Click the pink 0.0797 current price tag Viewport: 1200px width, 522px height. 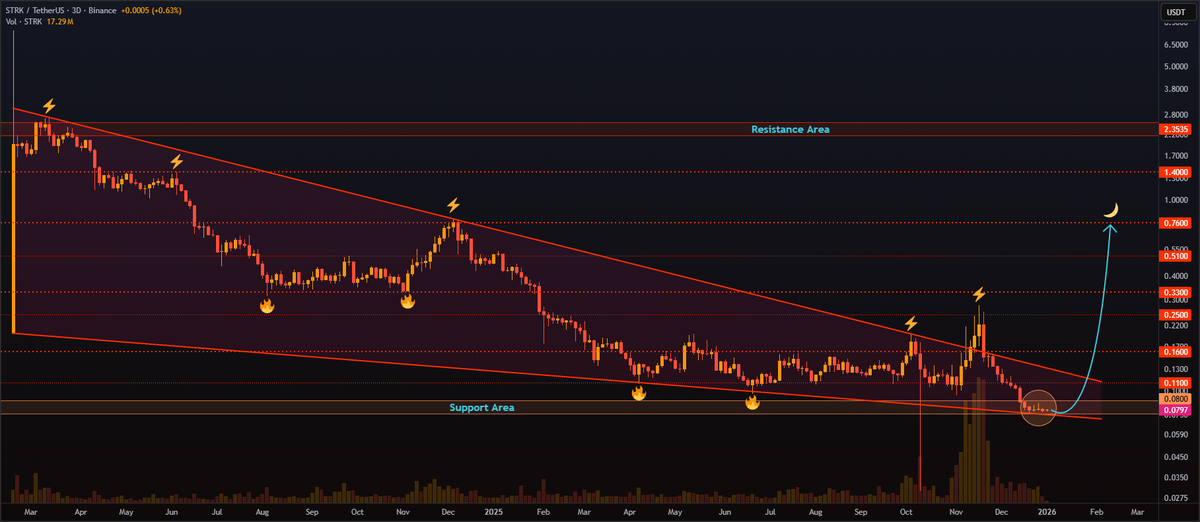[x=1174, y=410]
